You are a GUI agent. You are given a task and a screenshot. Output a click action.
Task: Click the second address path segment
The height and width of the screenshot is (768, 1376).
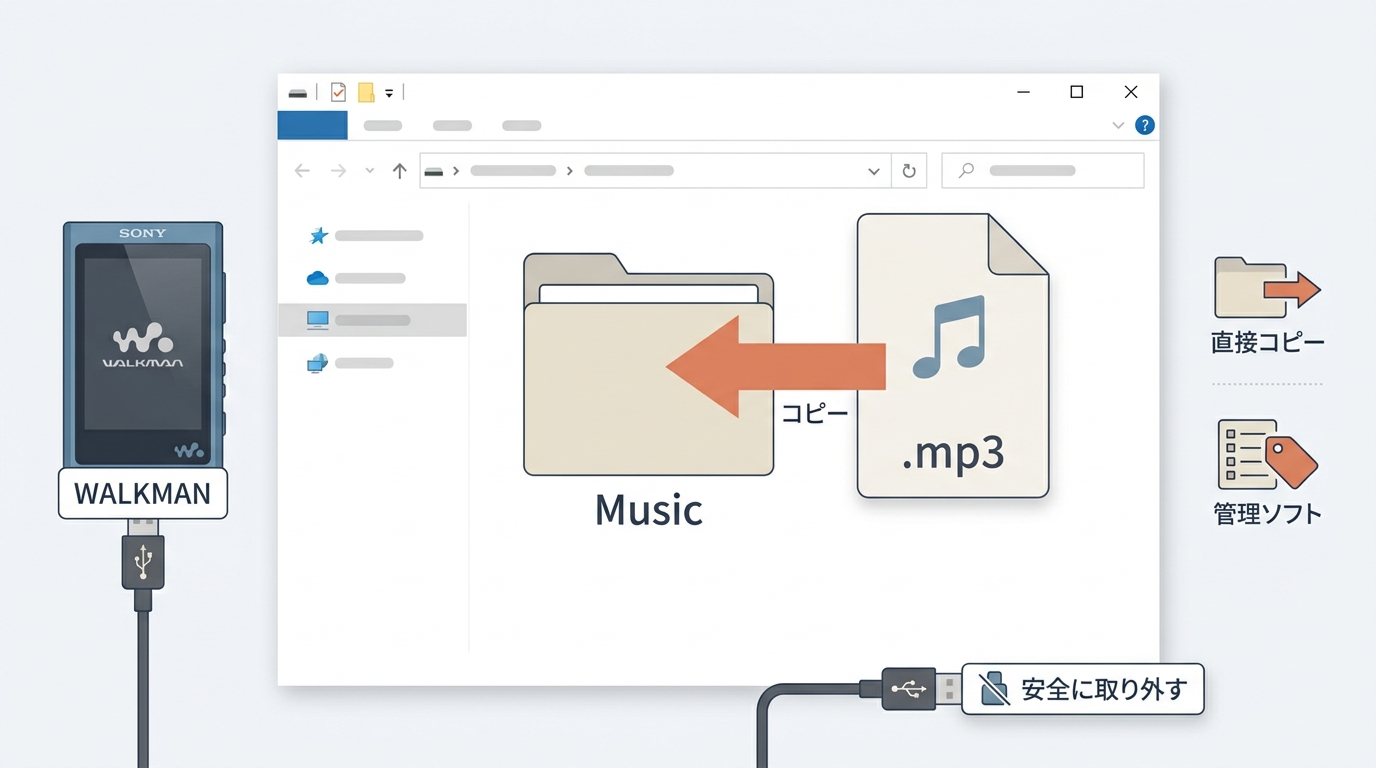pyautogui.click(x=629, y=171)
